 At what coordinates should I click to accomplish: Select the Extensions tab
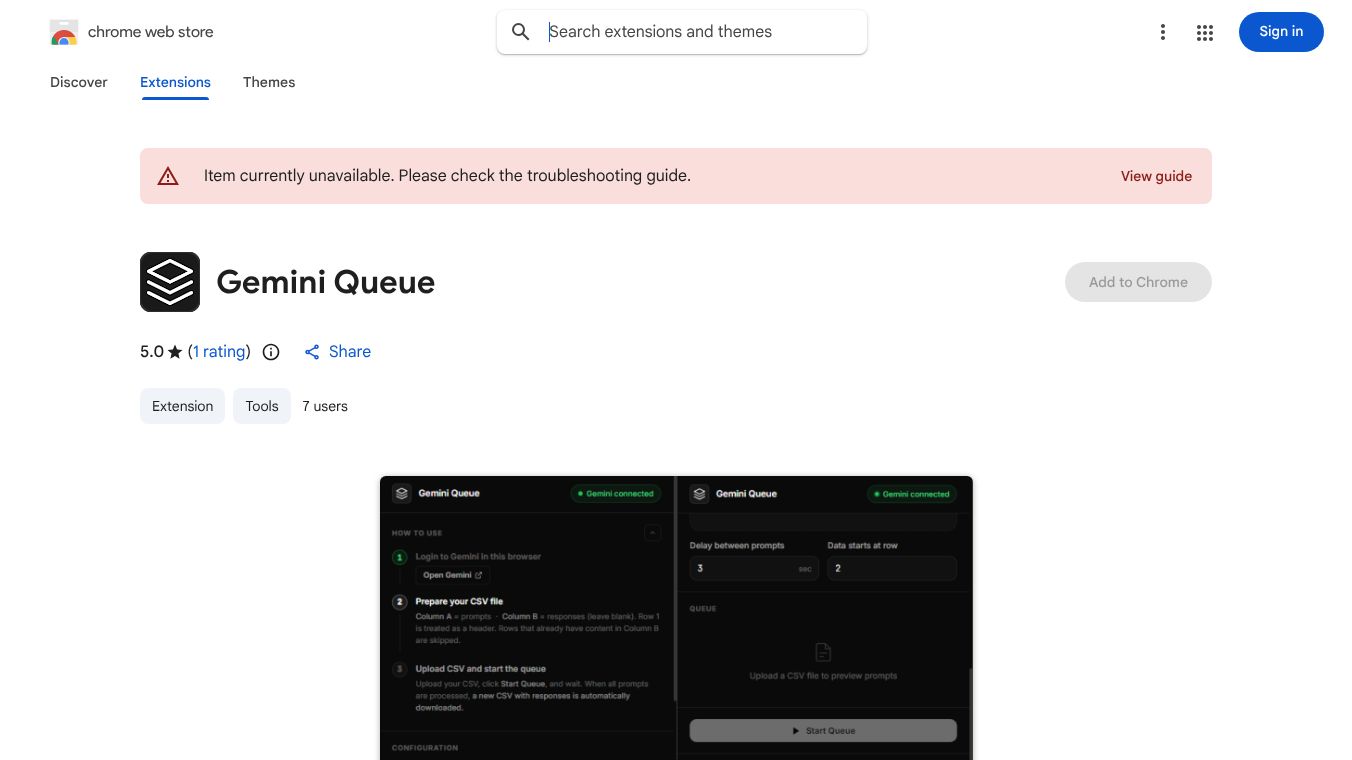point(175,82)
